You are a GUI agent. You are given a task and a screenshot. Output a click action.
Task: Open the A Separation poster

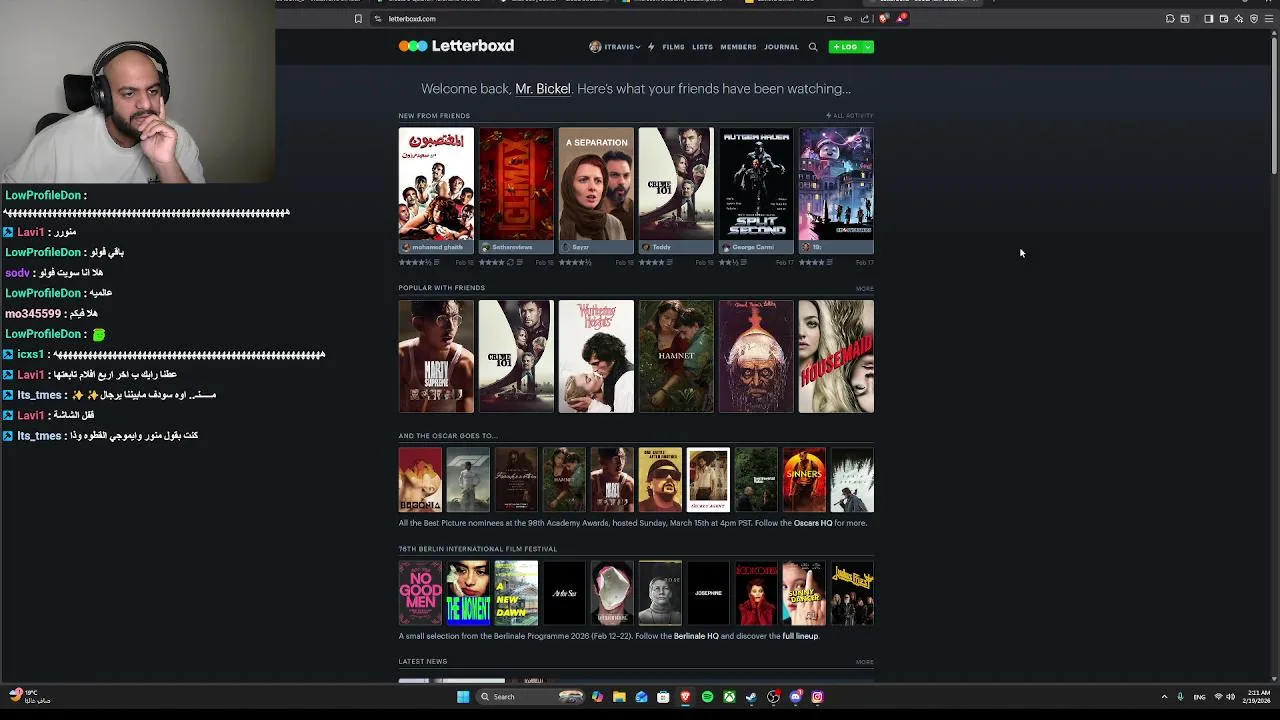(596, 184)
